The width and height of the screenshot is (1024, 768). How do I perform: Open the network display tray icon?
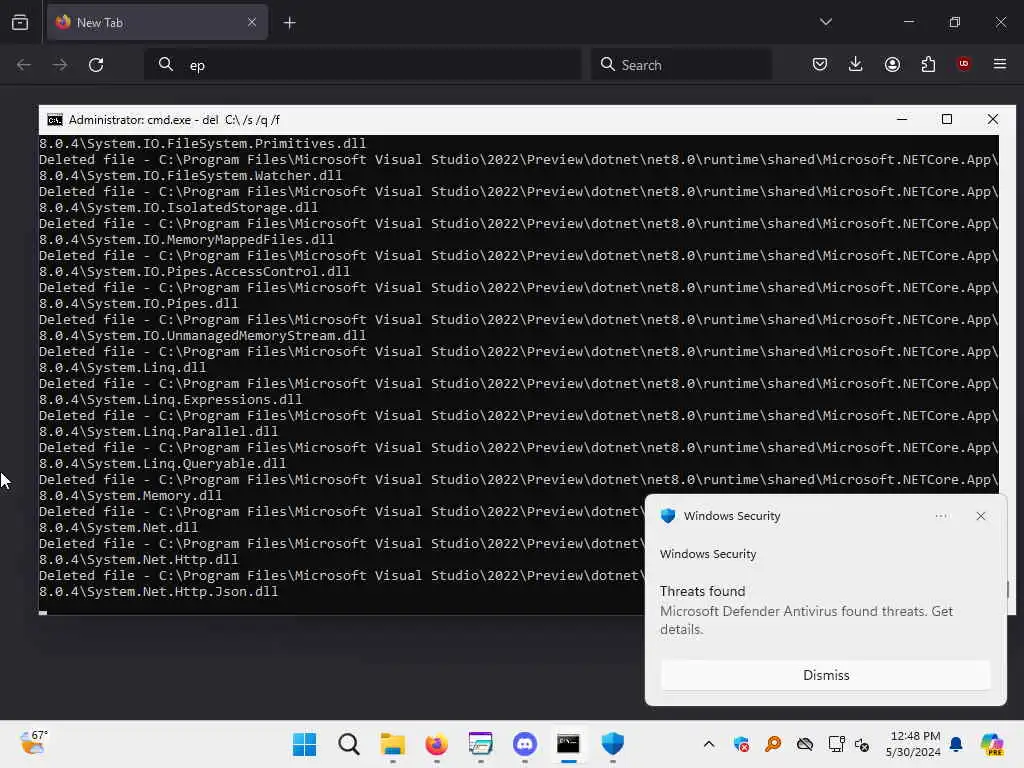pyautogui.click(x=836, y=744)
